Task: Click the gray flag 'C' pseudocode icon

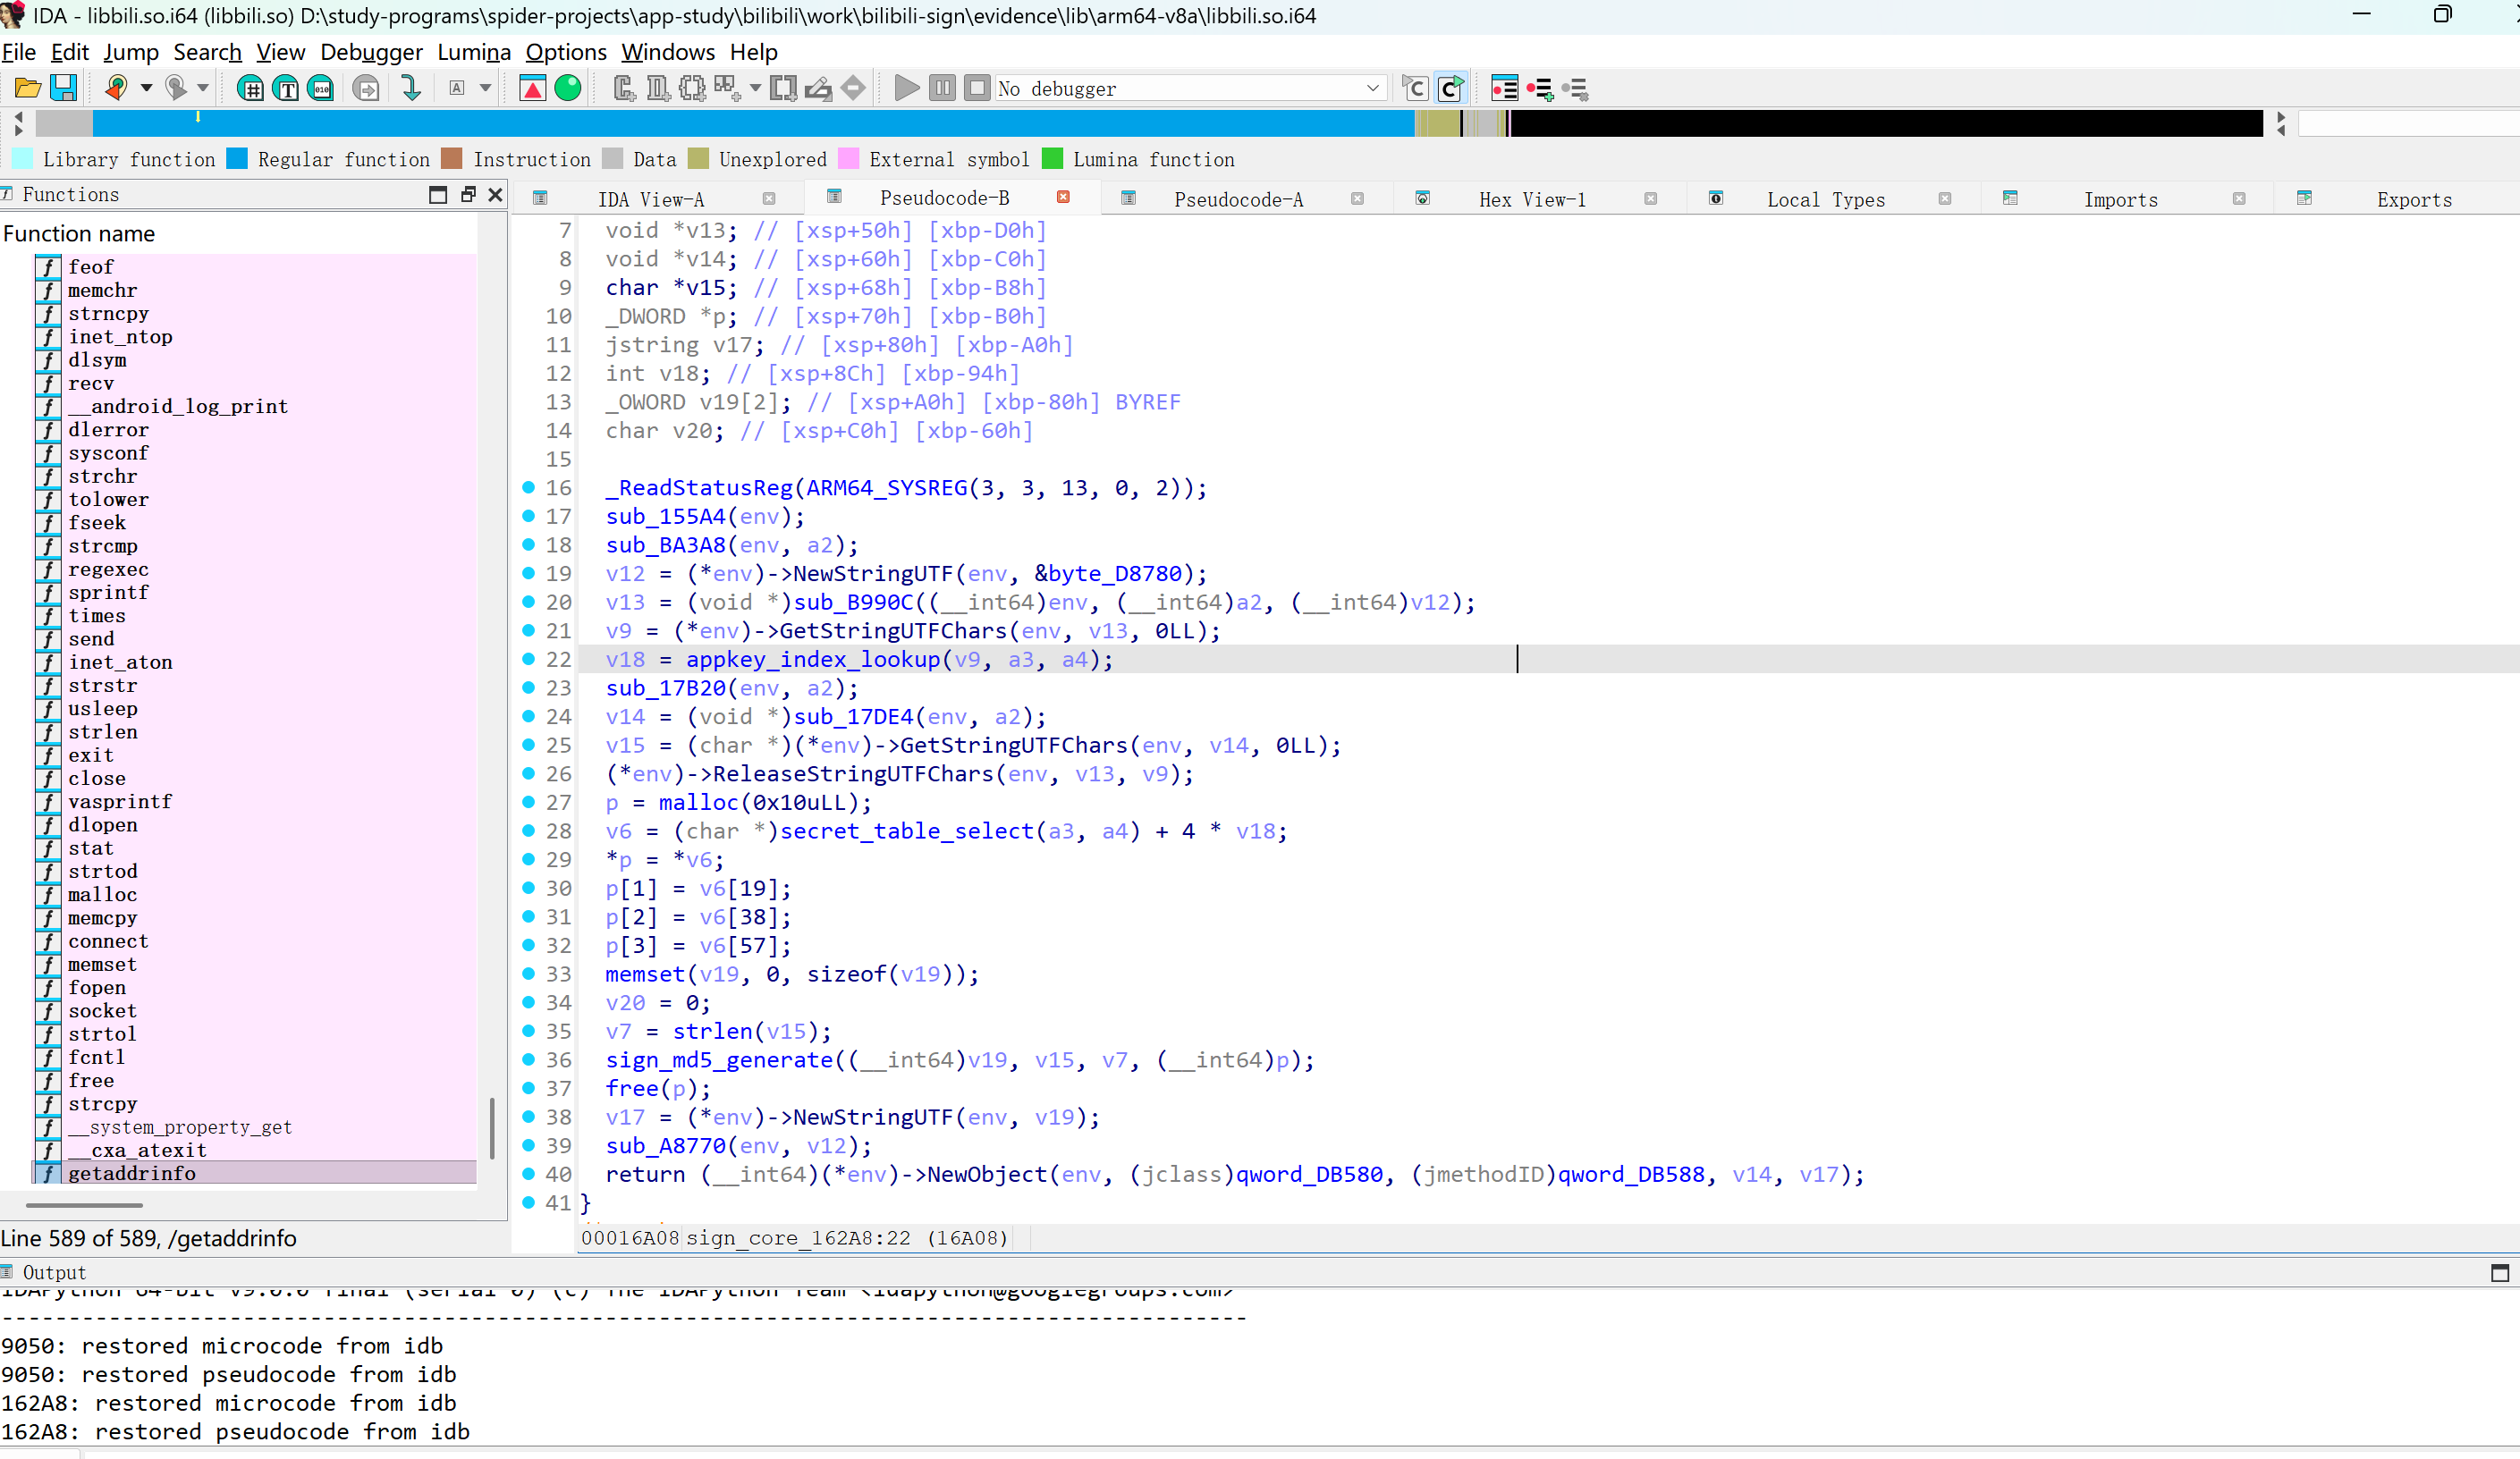Action: point(1415,88)
